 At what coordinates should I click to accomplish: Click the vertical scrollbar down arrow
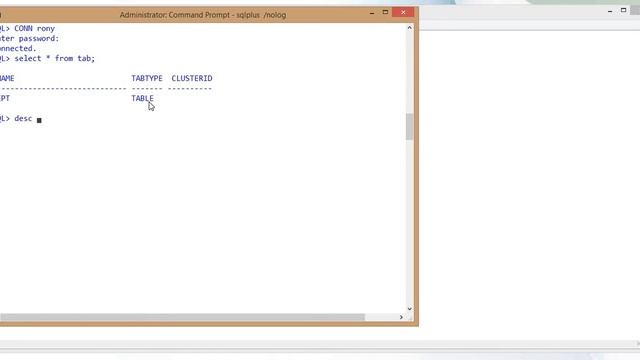click(x=409, y=309)
